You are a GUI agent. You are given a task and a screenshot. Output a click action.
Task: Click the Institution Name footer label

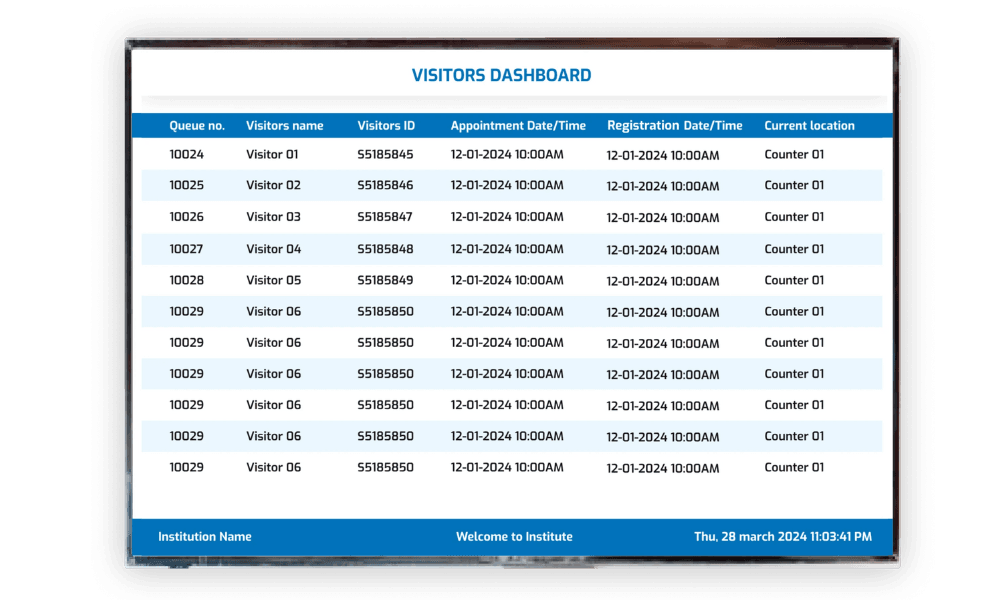(205, 537)
